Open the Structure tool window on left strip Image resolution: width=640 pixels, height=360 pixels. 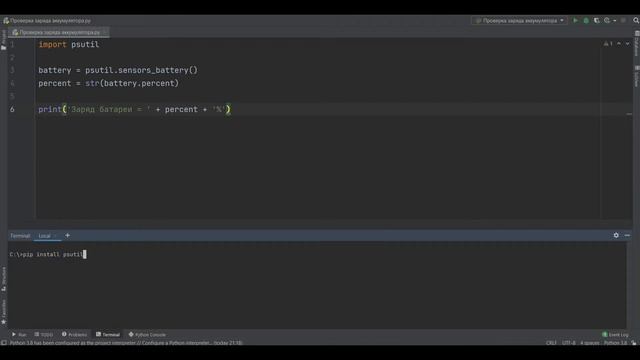(4, 279)
